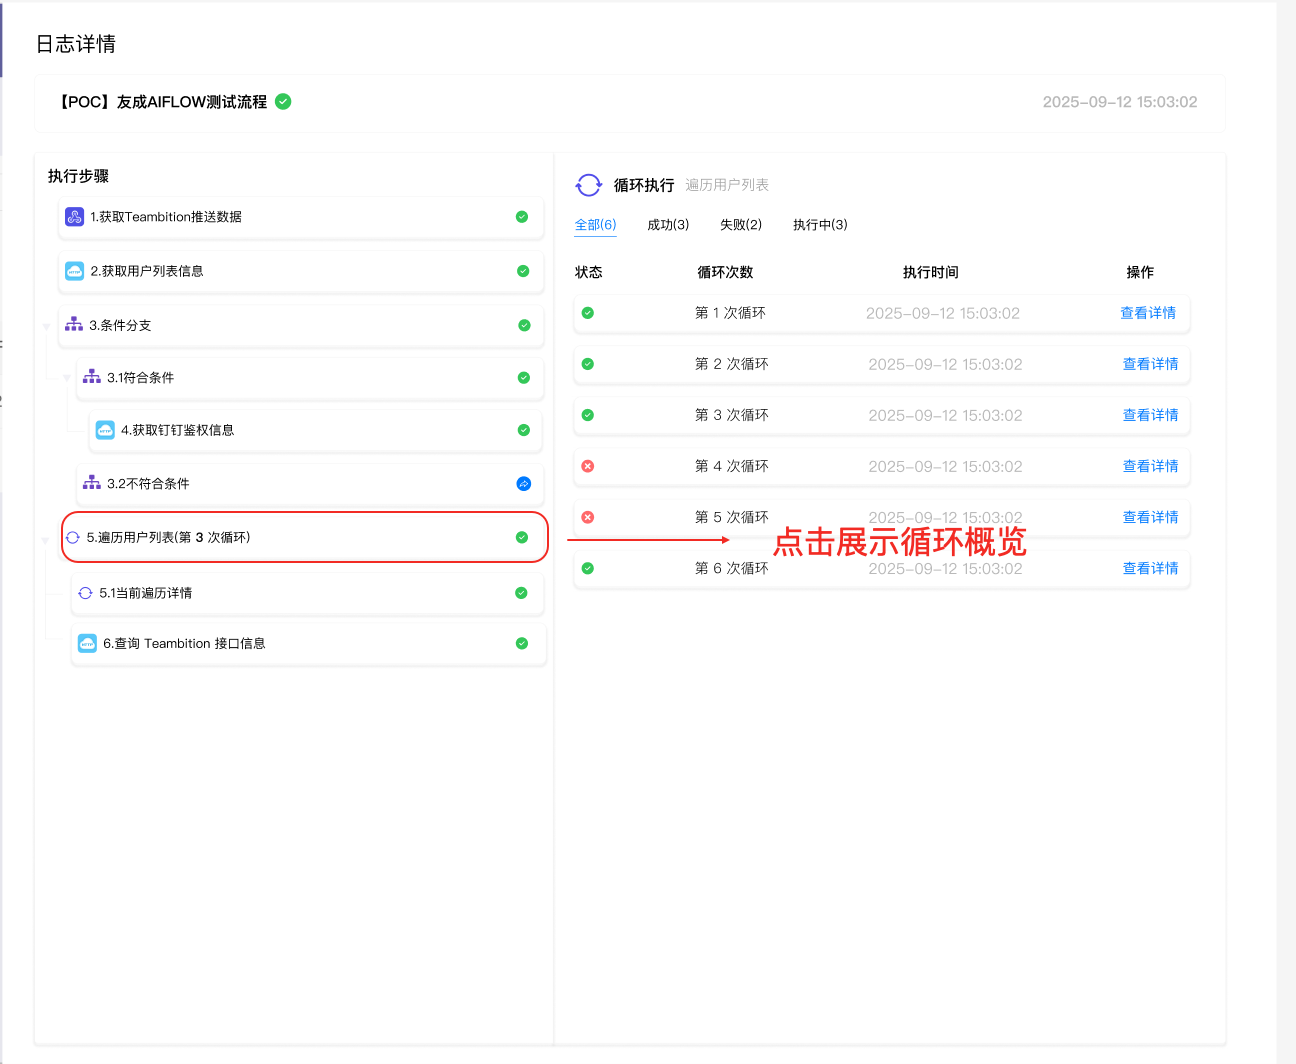Screen dimensions: 1296x1064
Task: Select step 5.1当前遍历详情
Action: point(308,593)
